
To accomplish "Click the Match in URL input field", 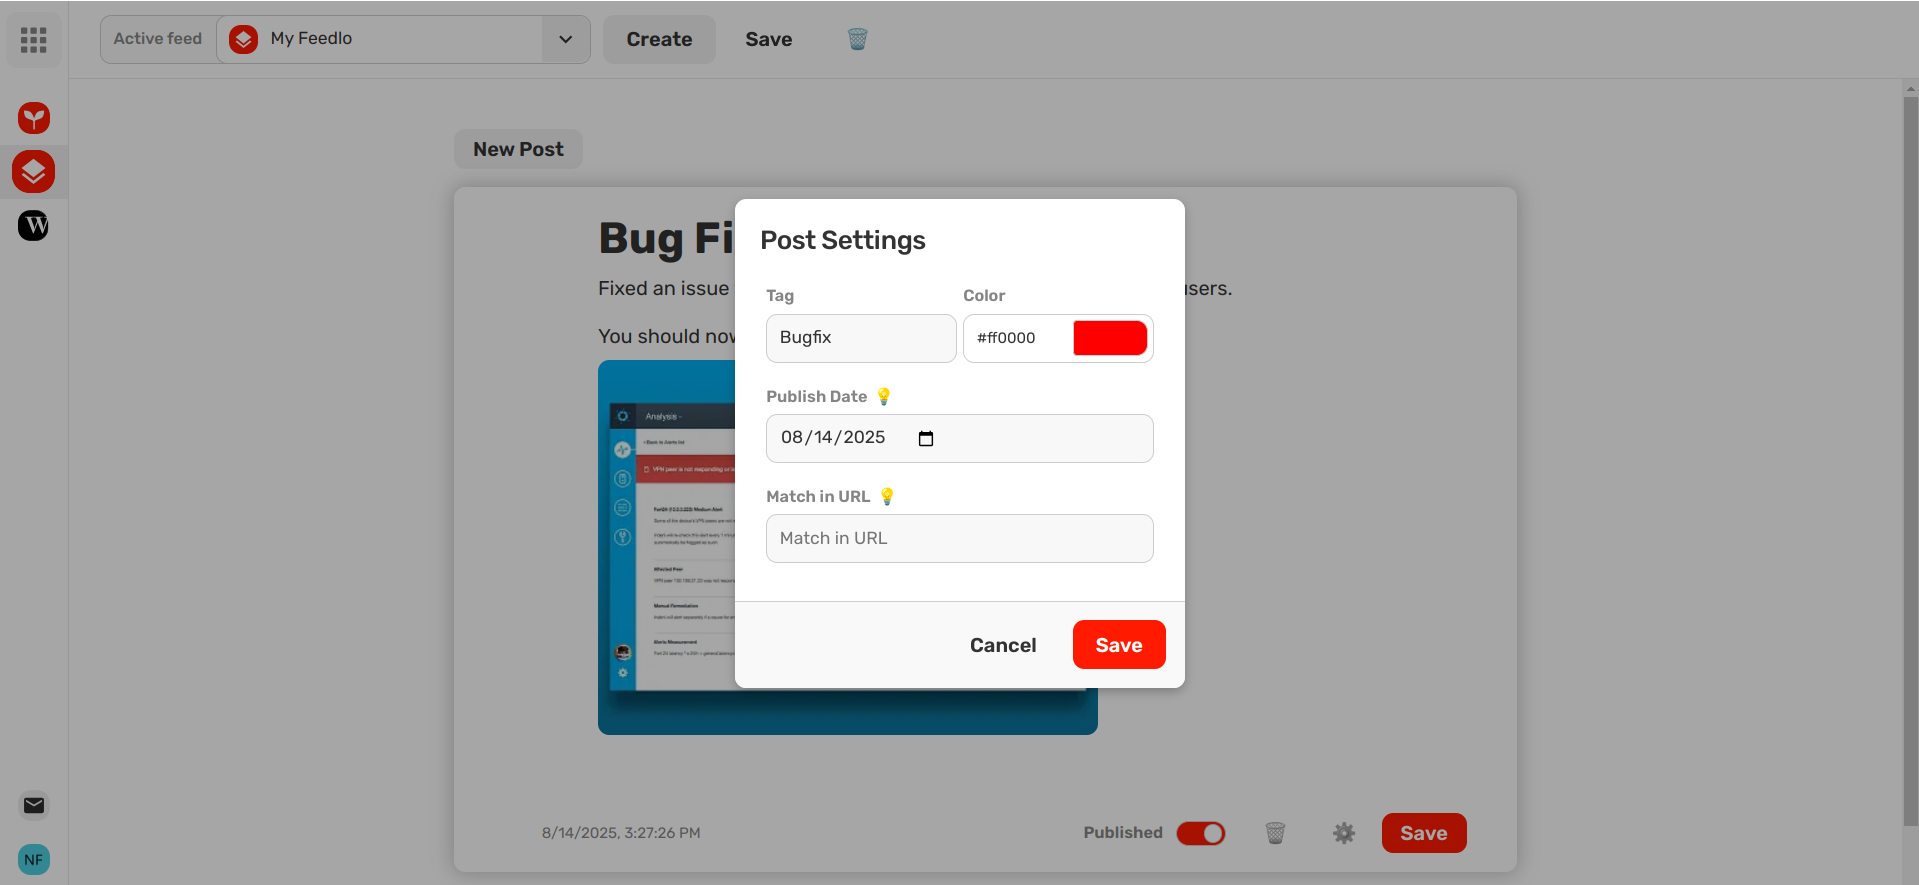I will click(x=959, y=538).
